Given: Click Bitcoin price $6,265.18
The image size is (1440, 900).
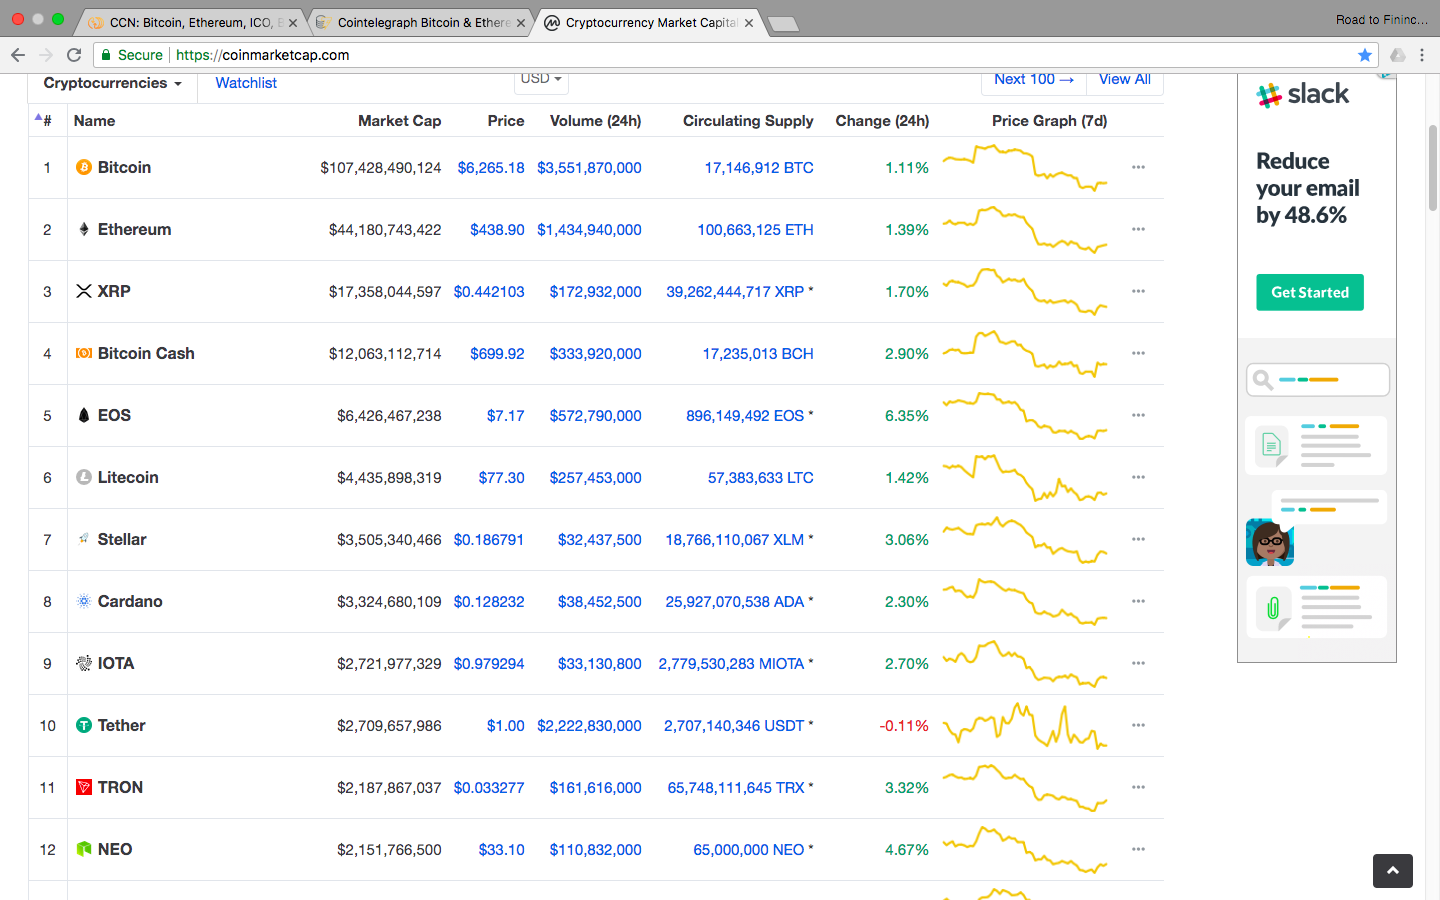Looking at the screenshot, I should (x=491, y=167).
